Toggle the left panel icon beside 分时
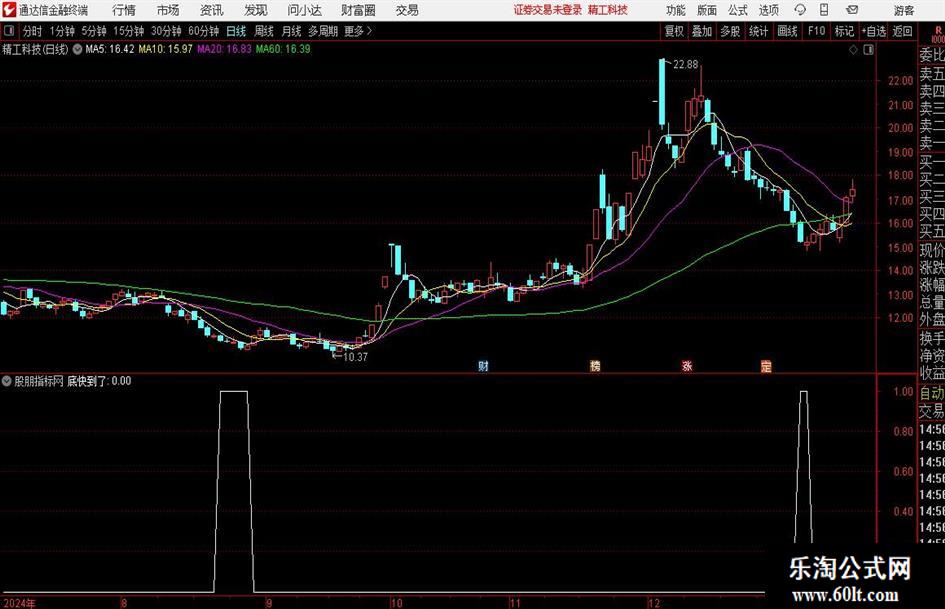 [9, 31]
